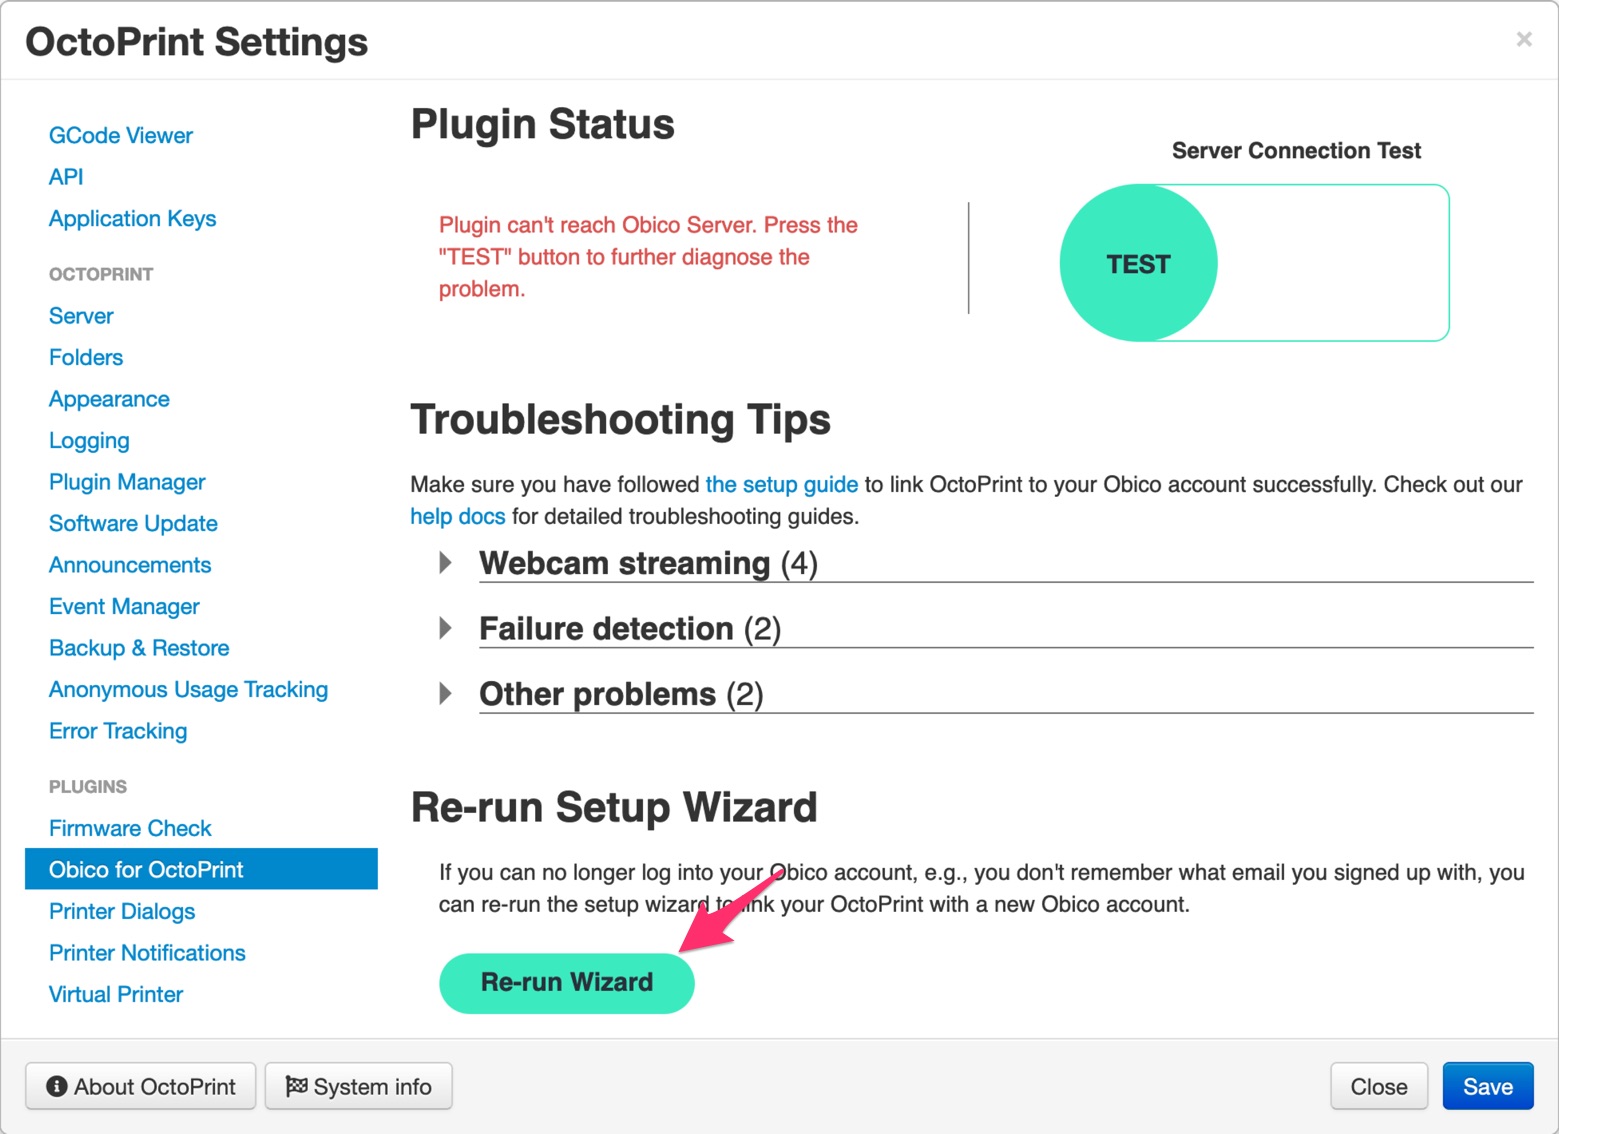Open Anonymous Usage Tracking settings
Screen dimensions: 1600x1134
click(188, 690)
